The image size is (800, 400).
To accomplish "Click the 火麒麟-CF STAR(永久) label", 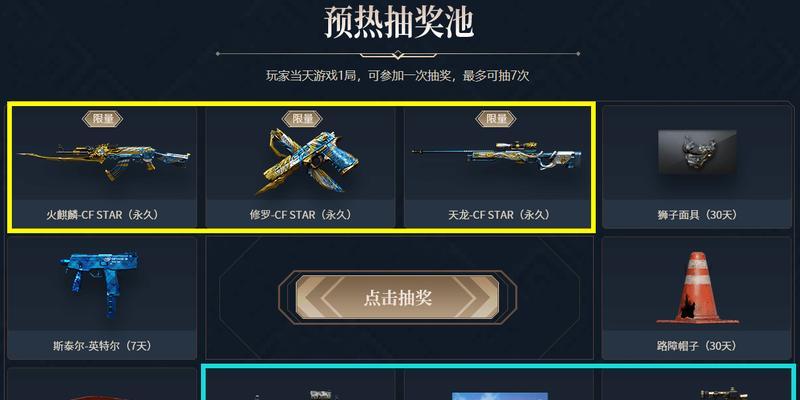I will pos(103,215).
